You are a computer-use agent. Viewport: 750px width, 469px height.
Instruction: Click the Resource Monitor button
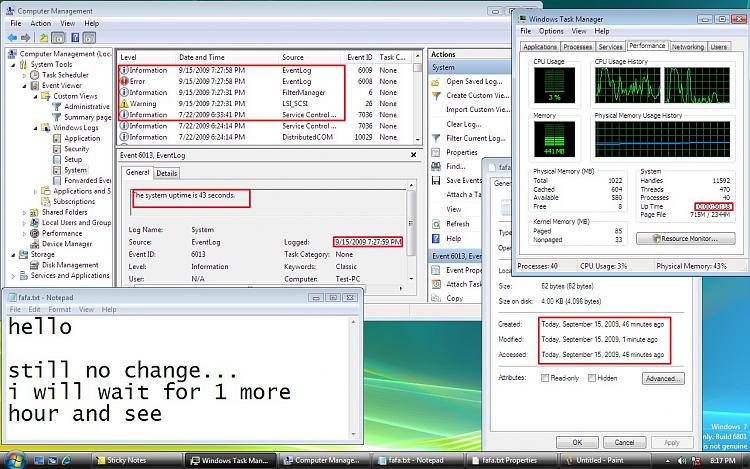click(685, 238)
